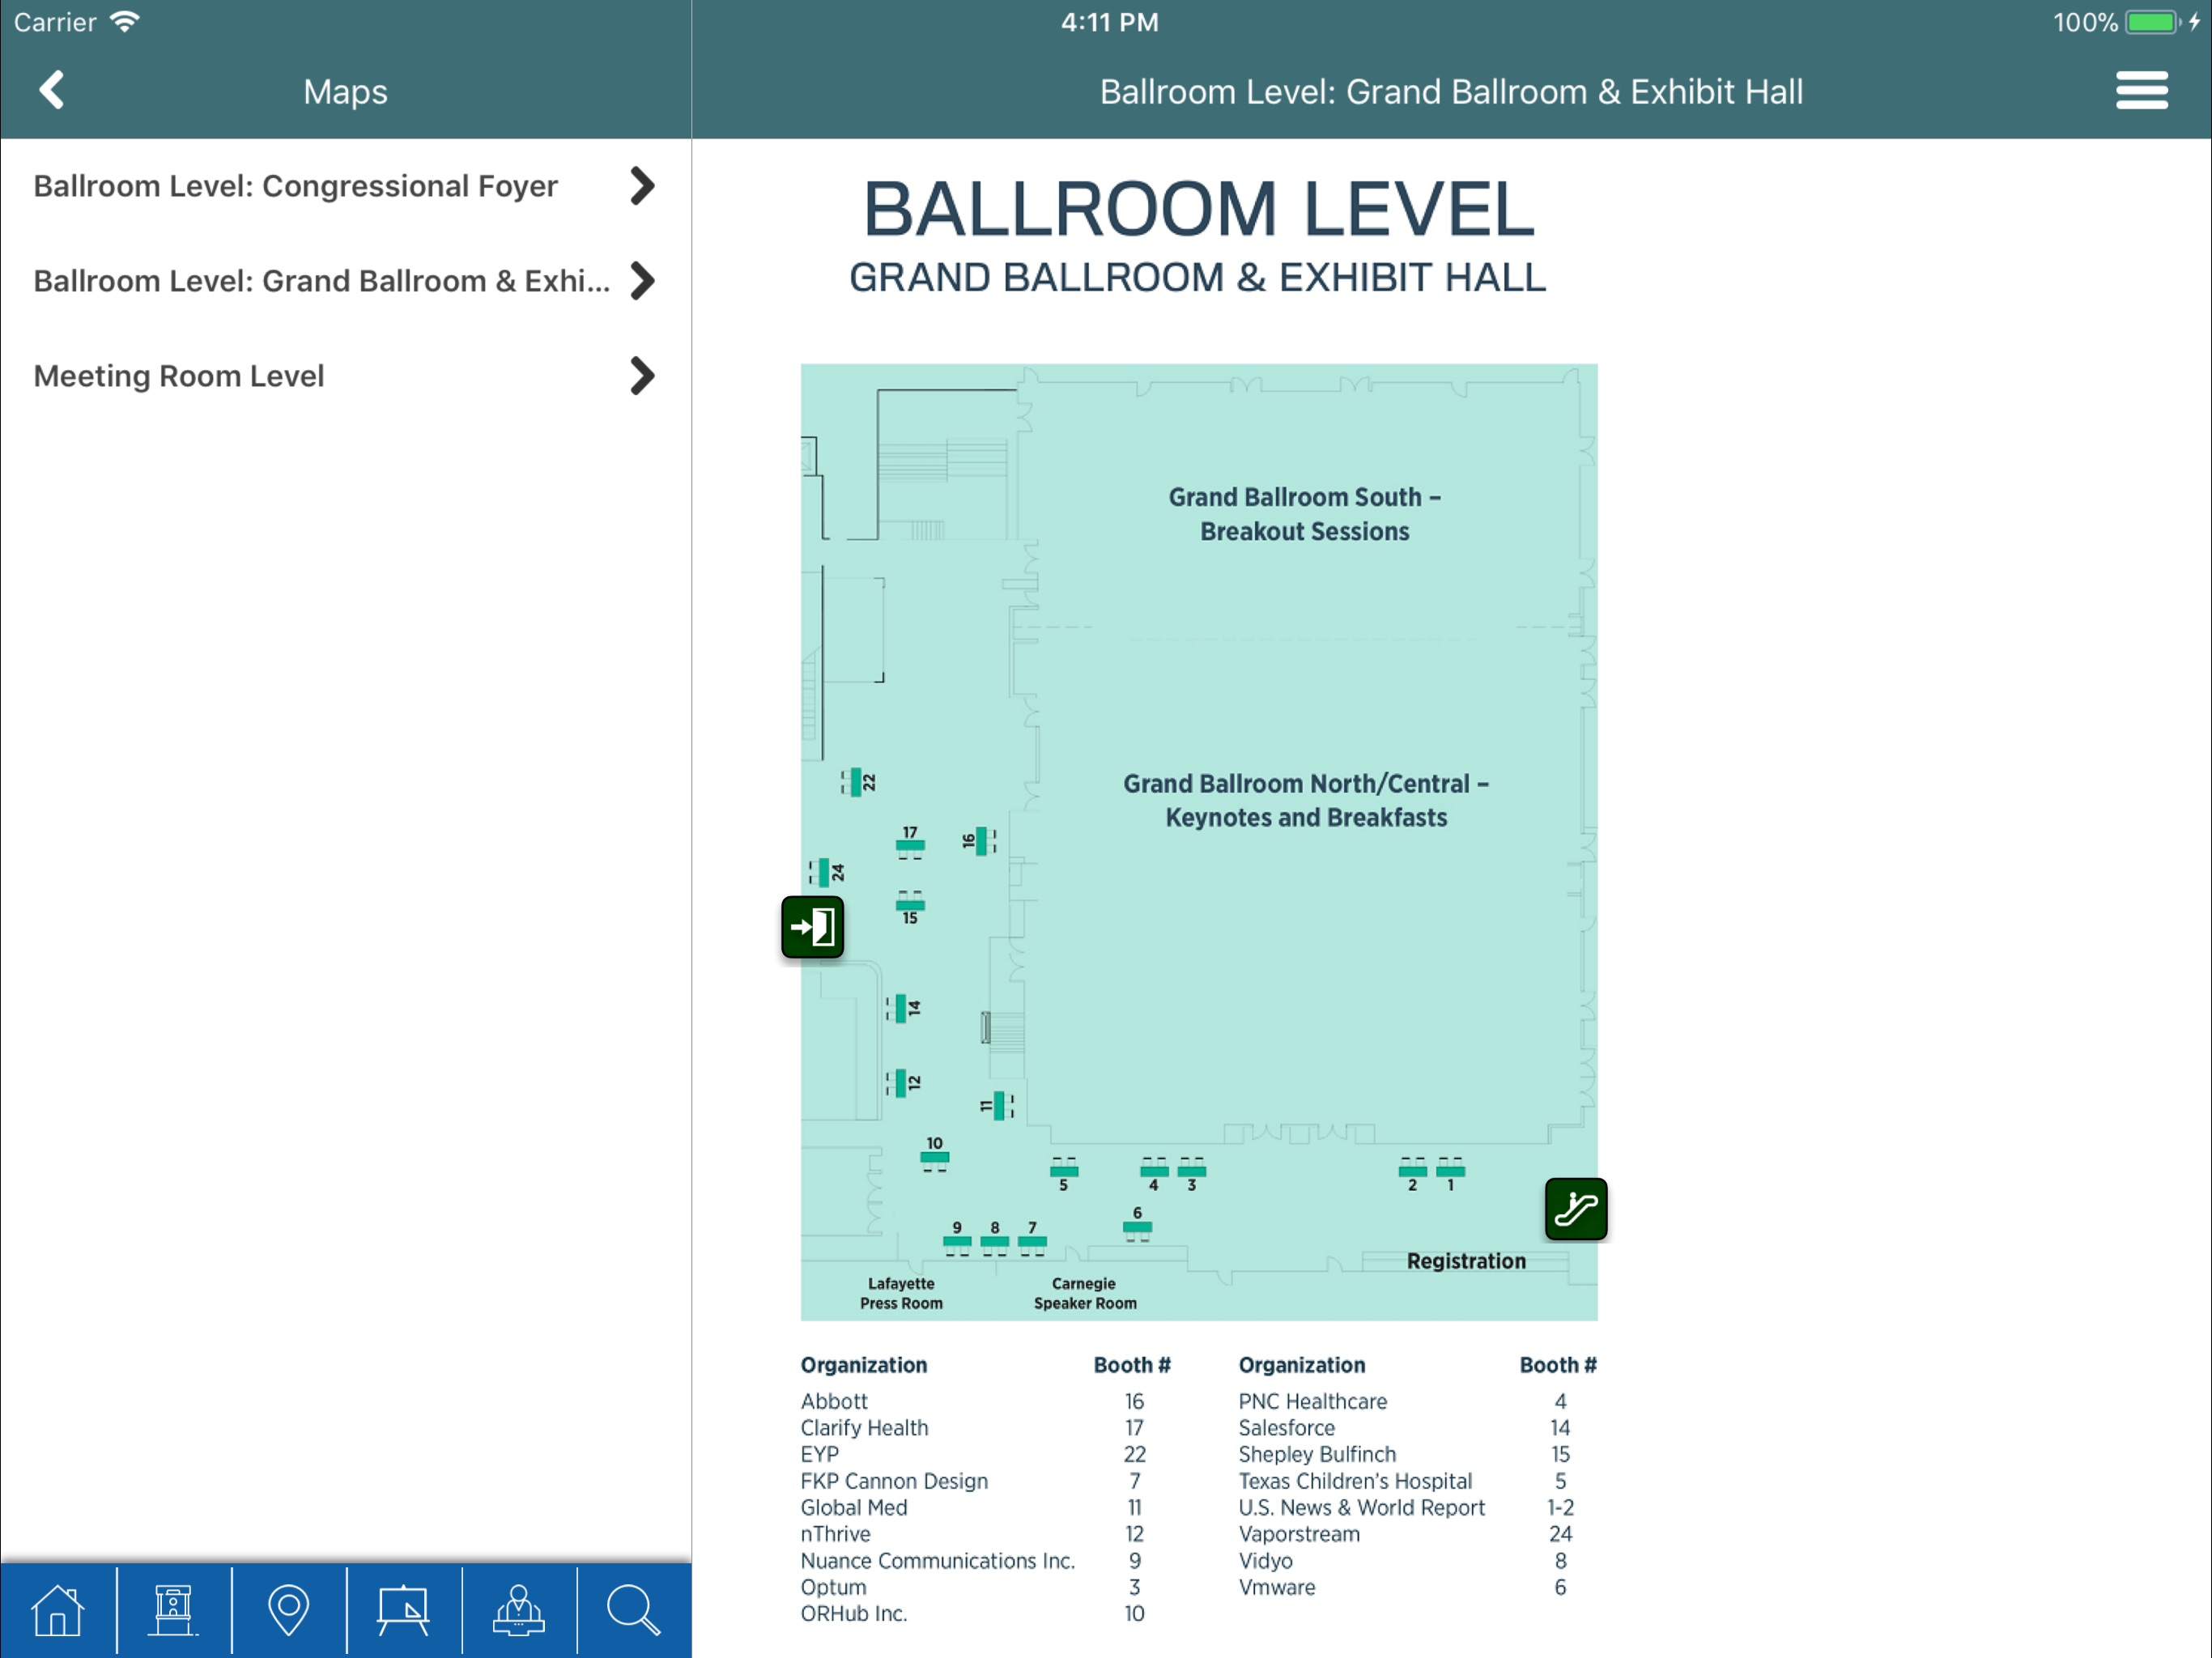The height and width of the screenshot is (1658, 2212).
Task: Click 'Vidyo' entry
Action: tap(1265, 1560)
